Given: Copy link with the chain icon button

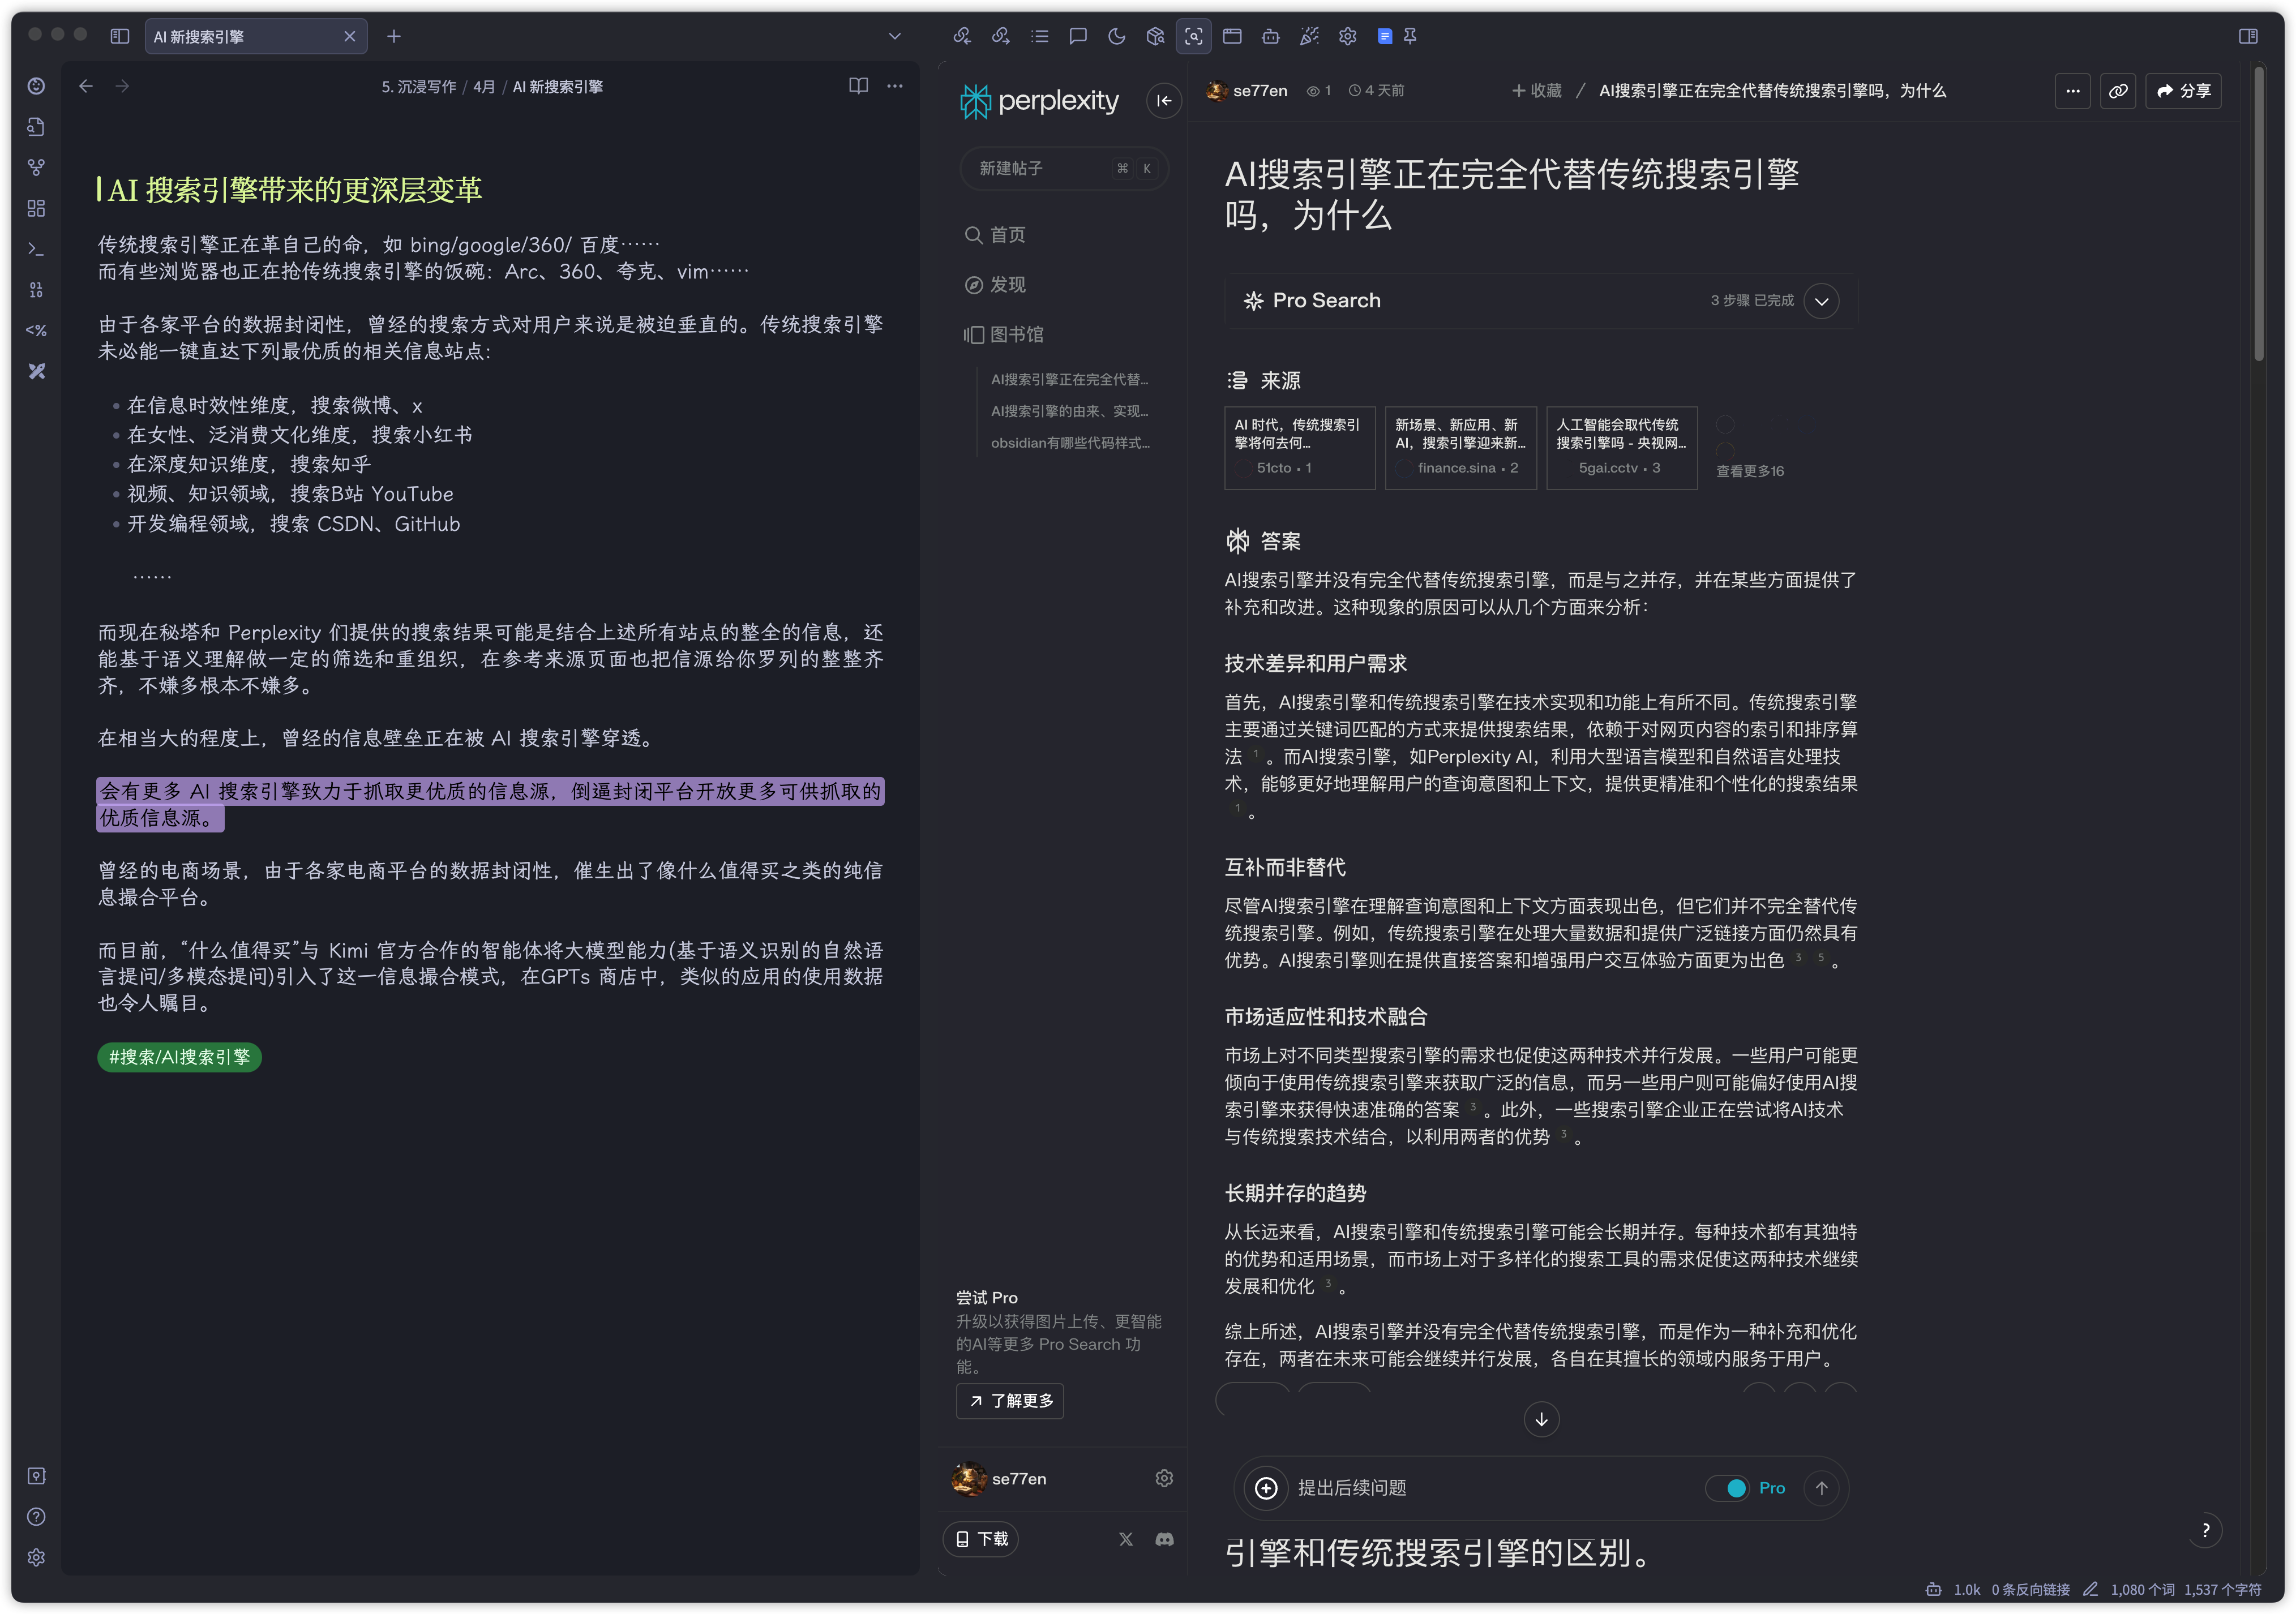Looking at the screenshot, I should tap(2118, 91).
